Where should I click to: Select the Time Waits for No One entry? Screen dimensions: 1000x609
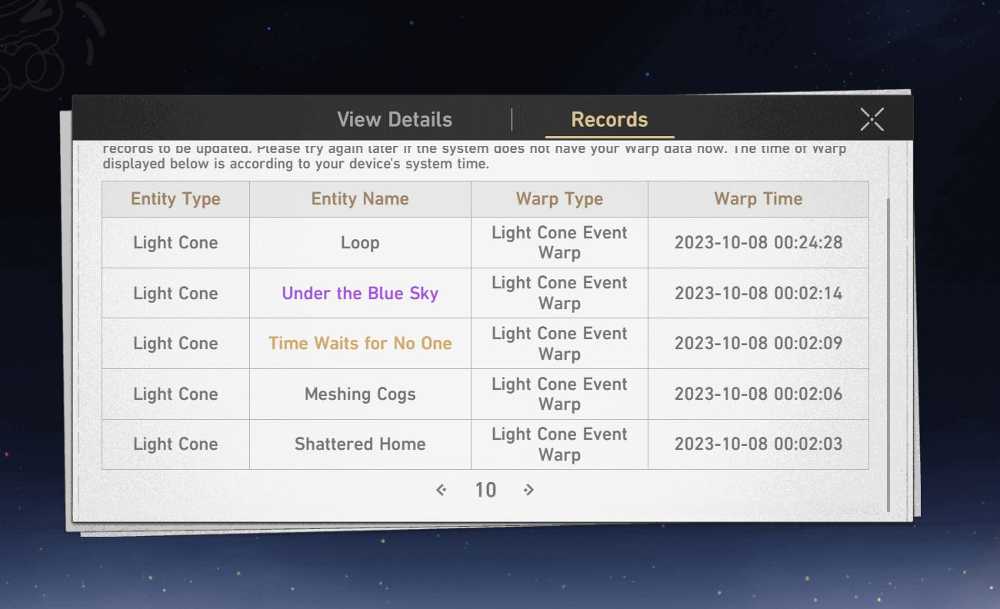pyautogui.click(x=360, y=343)
